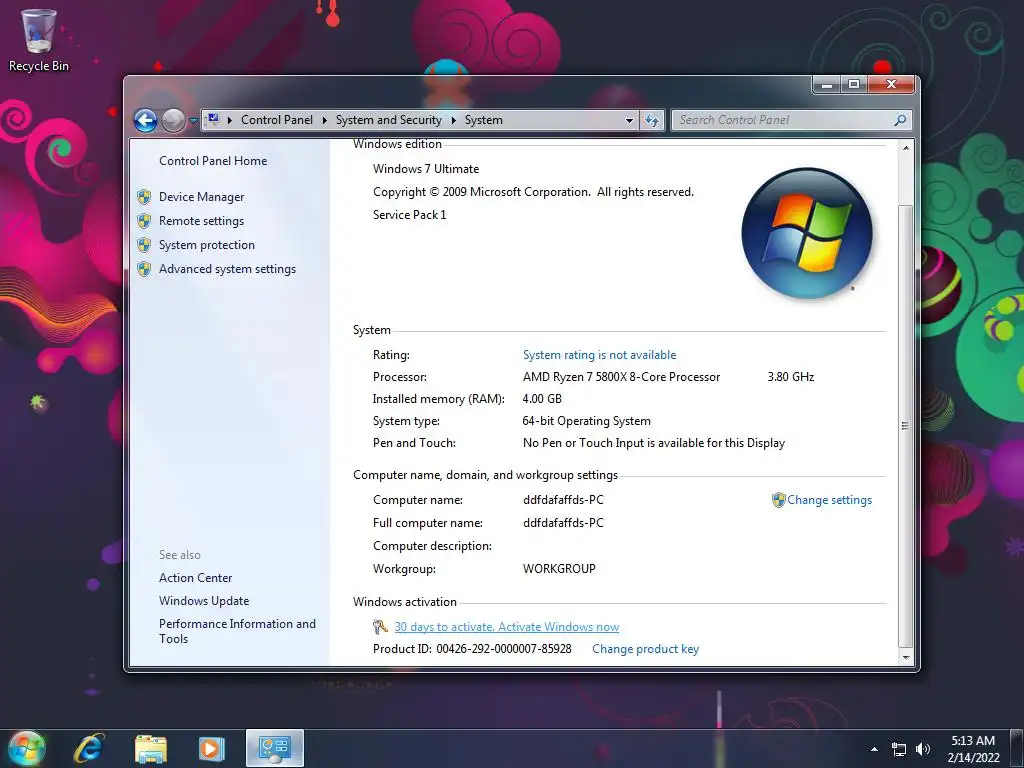Click 'System rating is not available' link
The width and height of the screenshot is (1024, 768).
599,355
